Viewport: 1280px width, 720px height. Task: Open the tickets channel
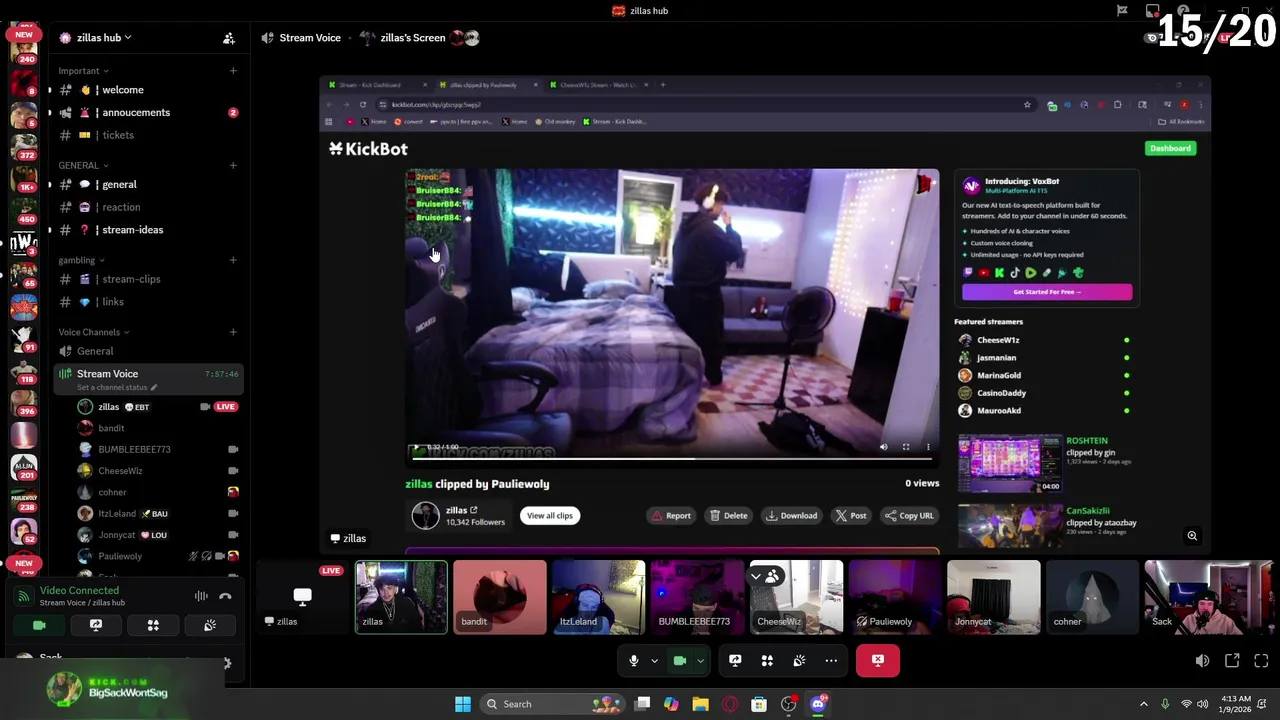click(x=148, y=135)
